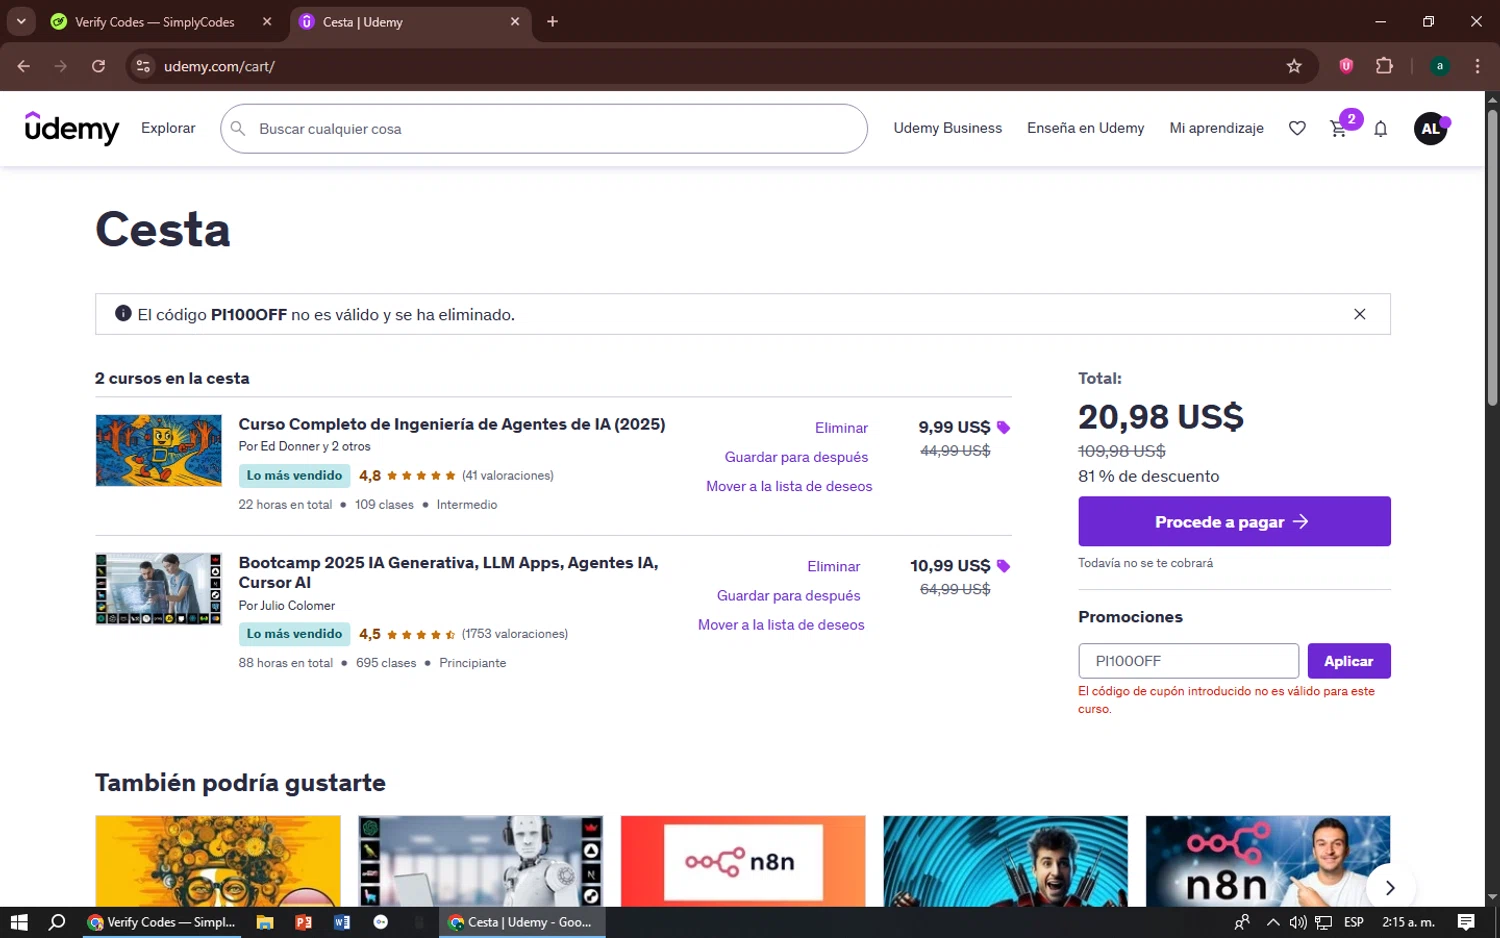Move Agentes de IA course to wishlist

point(789,486)
